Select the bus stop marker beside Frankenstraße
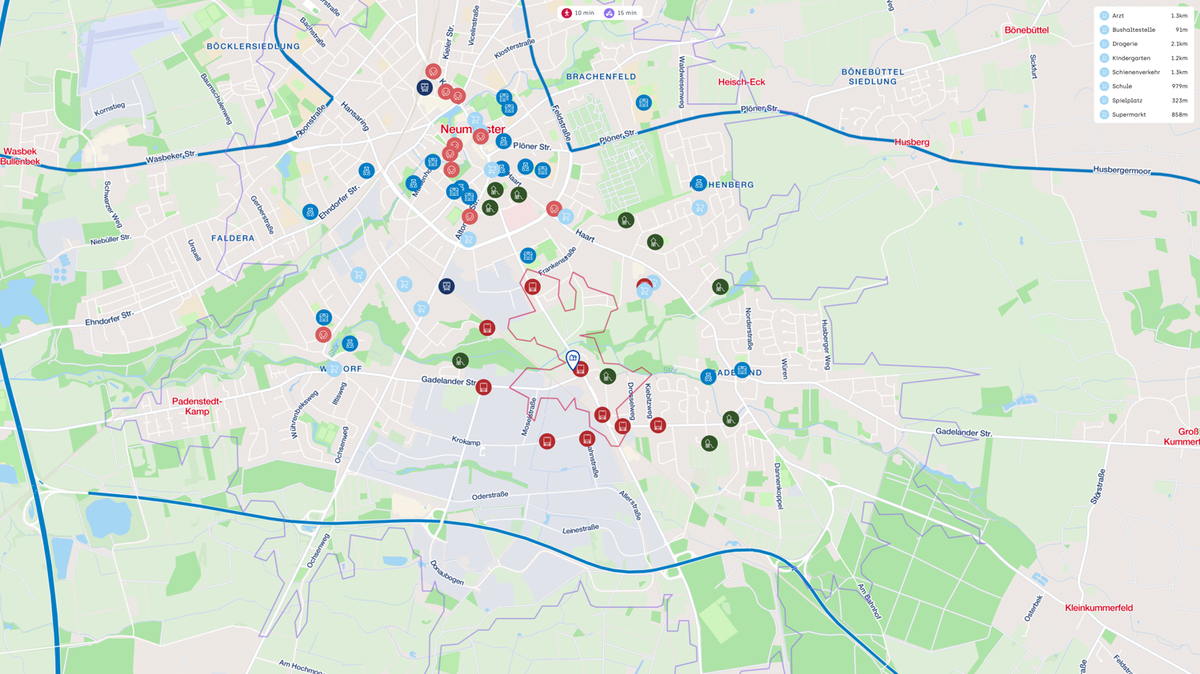The image size is (1200, 674). [x=532, y=287]
